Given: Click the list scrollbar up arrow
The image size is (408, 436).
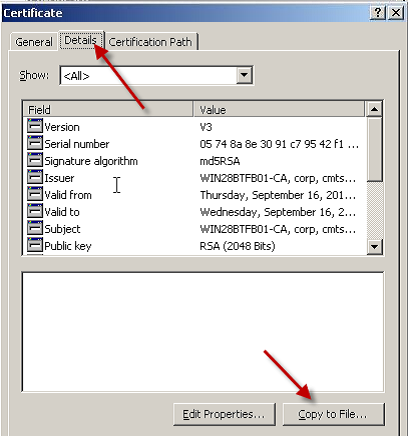Looking at the screenshot, I should (x=374, y=109).
